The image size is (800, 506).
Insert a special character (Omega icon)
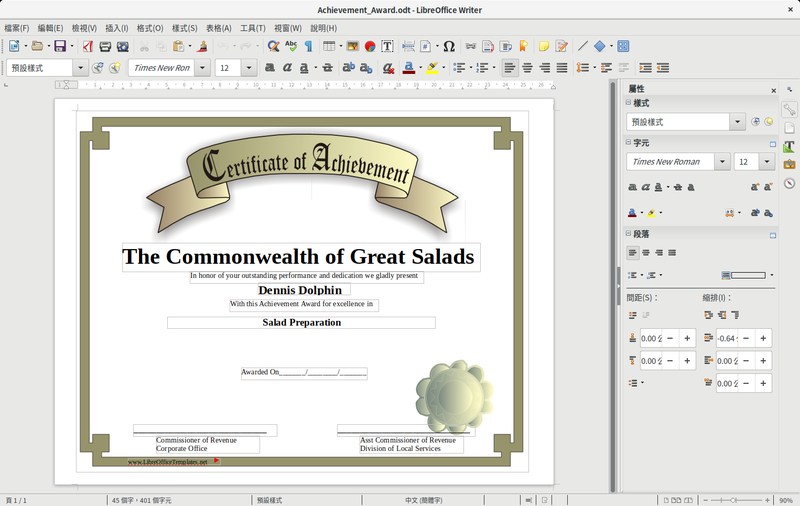click(449, 46)
